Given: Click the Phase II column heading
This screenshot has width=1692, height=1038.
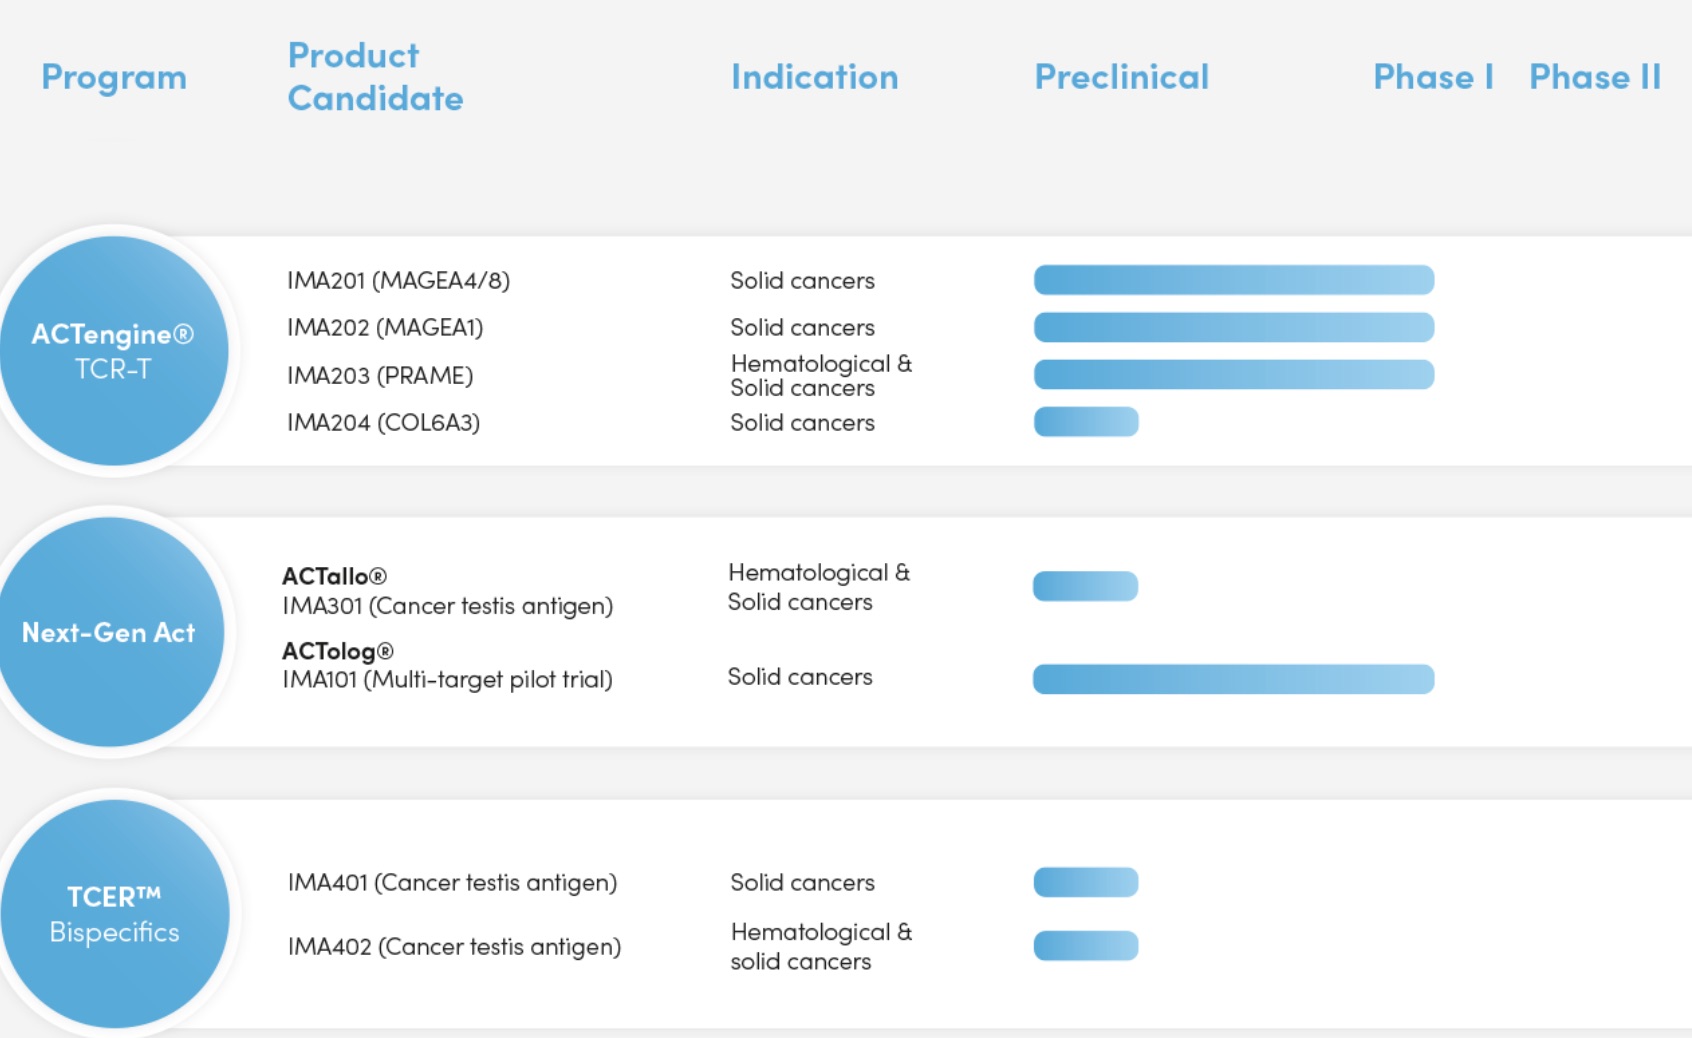Looking at the screenshot, I should pyautogui.click(x=1594, y=77).
